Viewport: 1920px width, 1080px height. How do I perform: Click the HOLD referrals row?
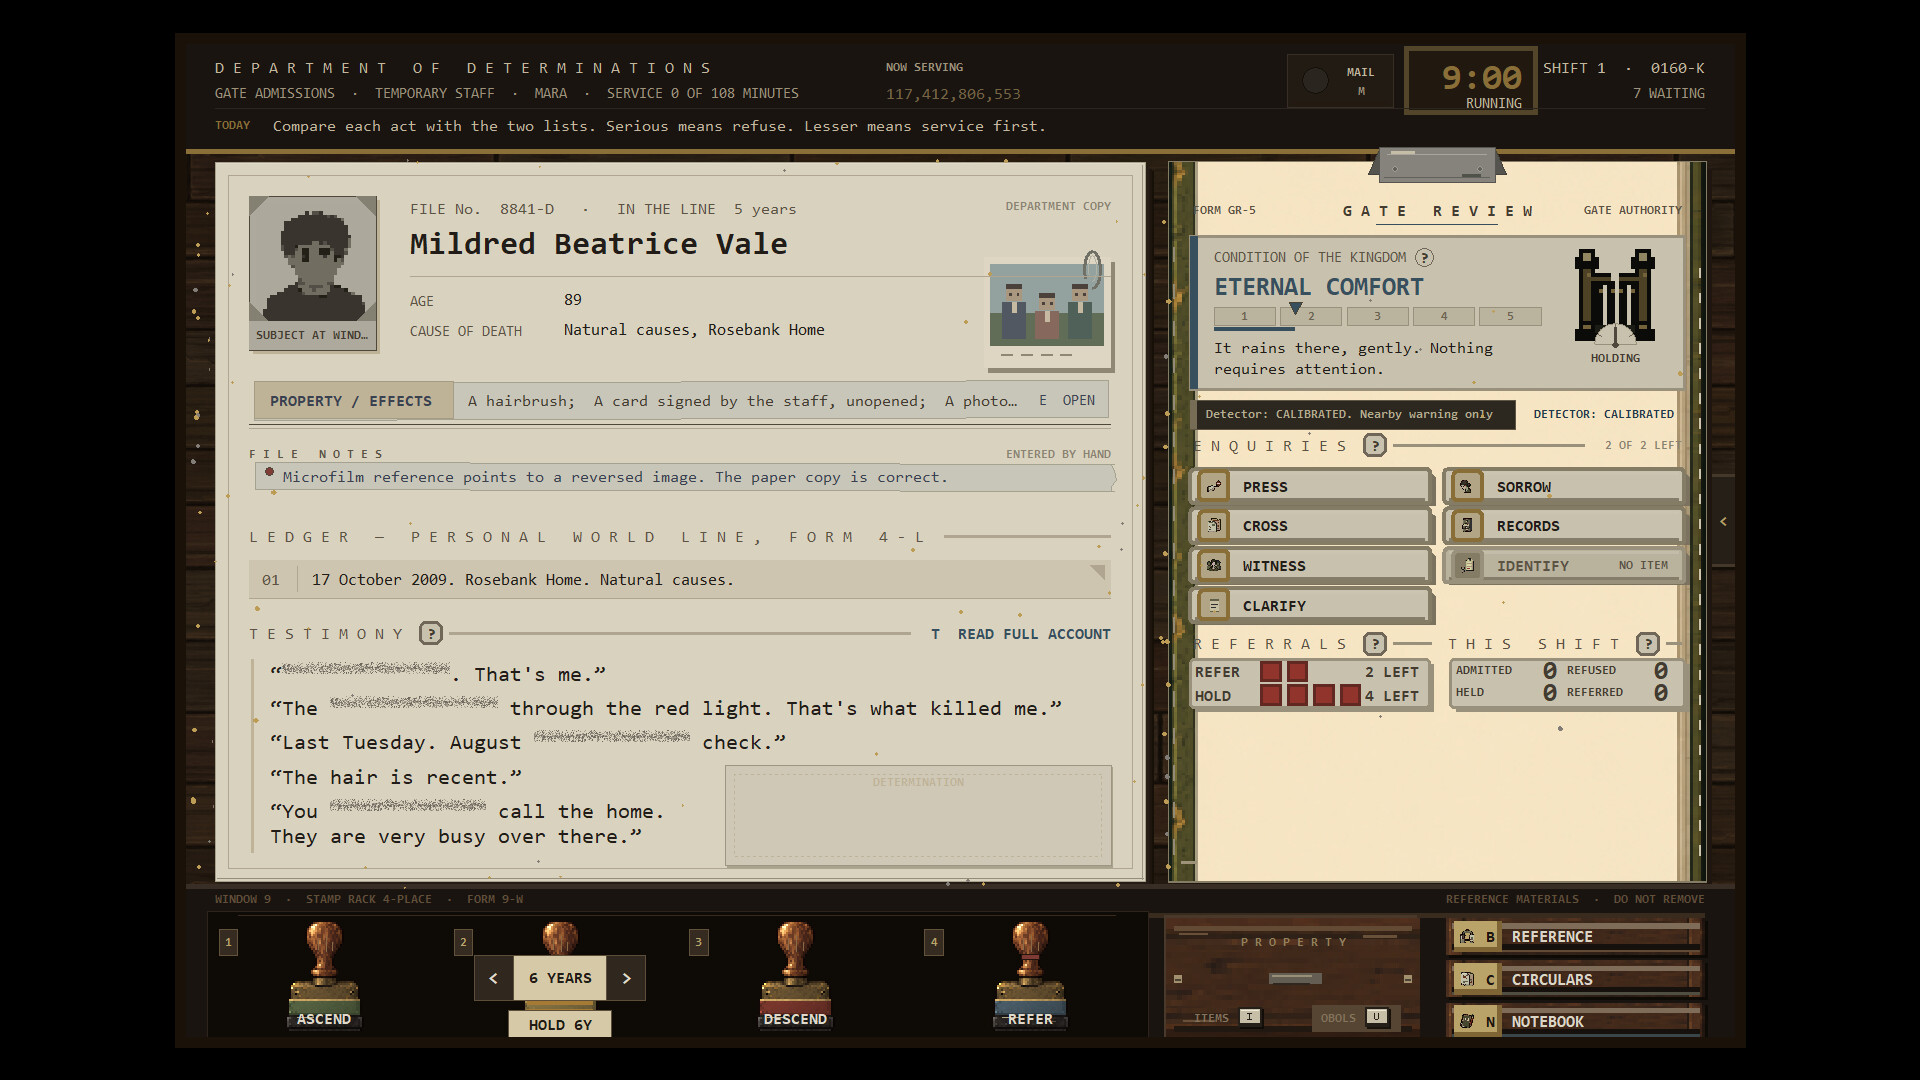click(1311, 696)
